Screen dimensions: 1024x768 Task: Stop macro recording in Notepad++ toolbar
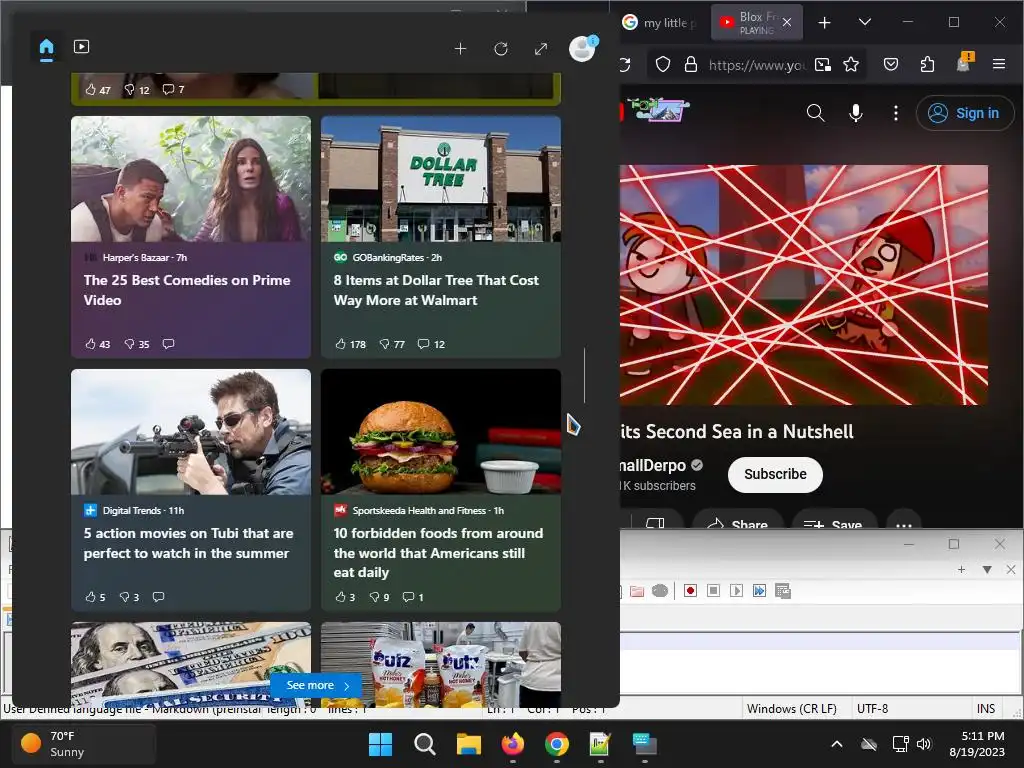pos(713,590)
